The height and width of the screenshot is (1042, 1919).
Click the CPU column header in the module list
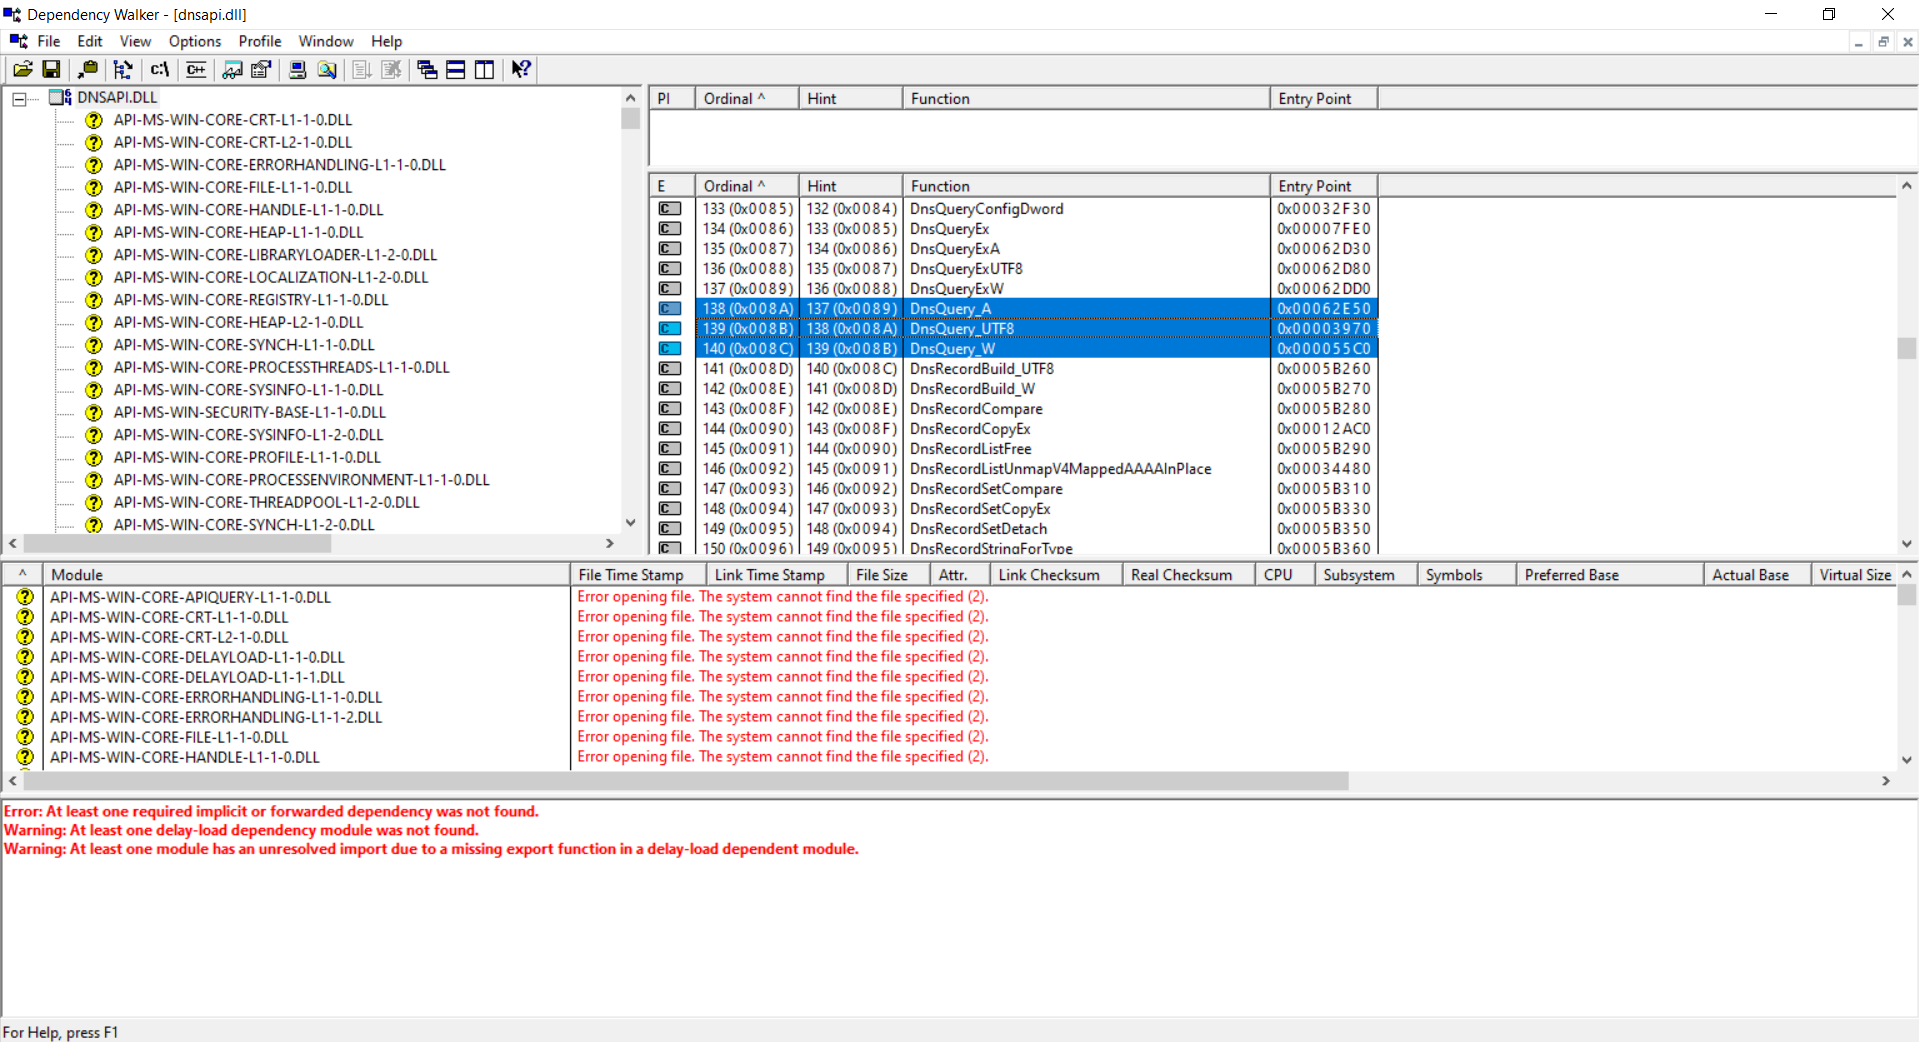[x=1285, y=575]
